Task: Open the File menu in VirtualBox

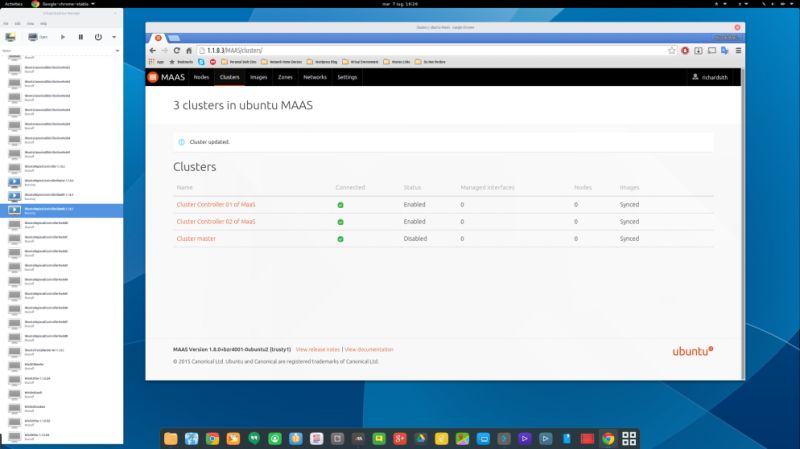Action: [6, 23]
